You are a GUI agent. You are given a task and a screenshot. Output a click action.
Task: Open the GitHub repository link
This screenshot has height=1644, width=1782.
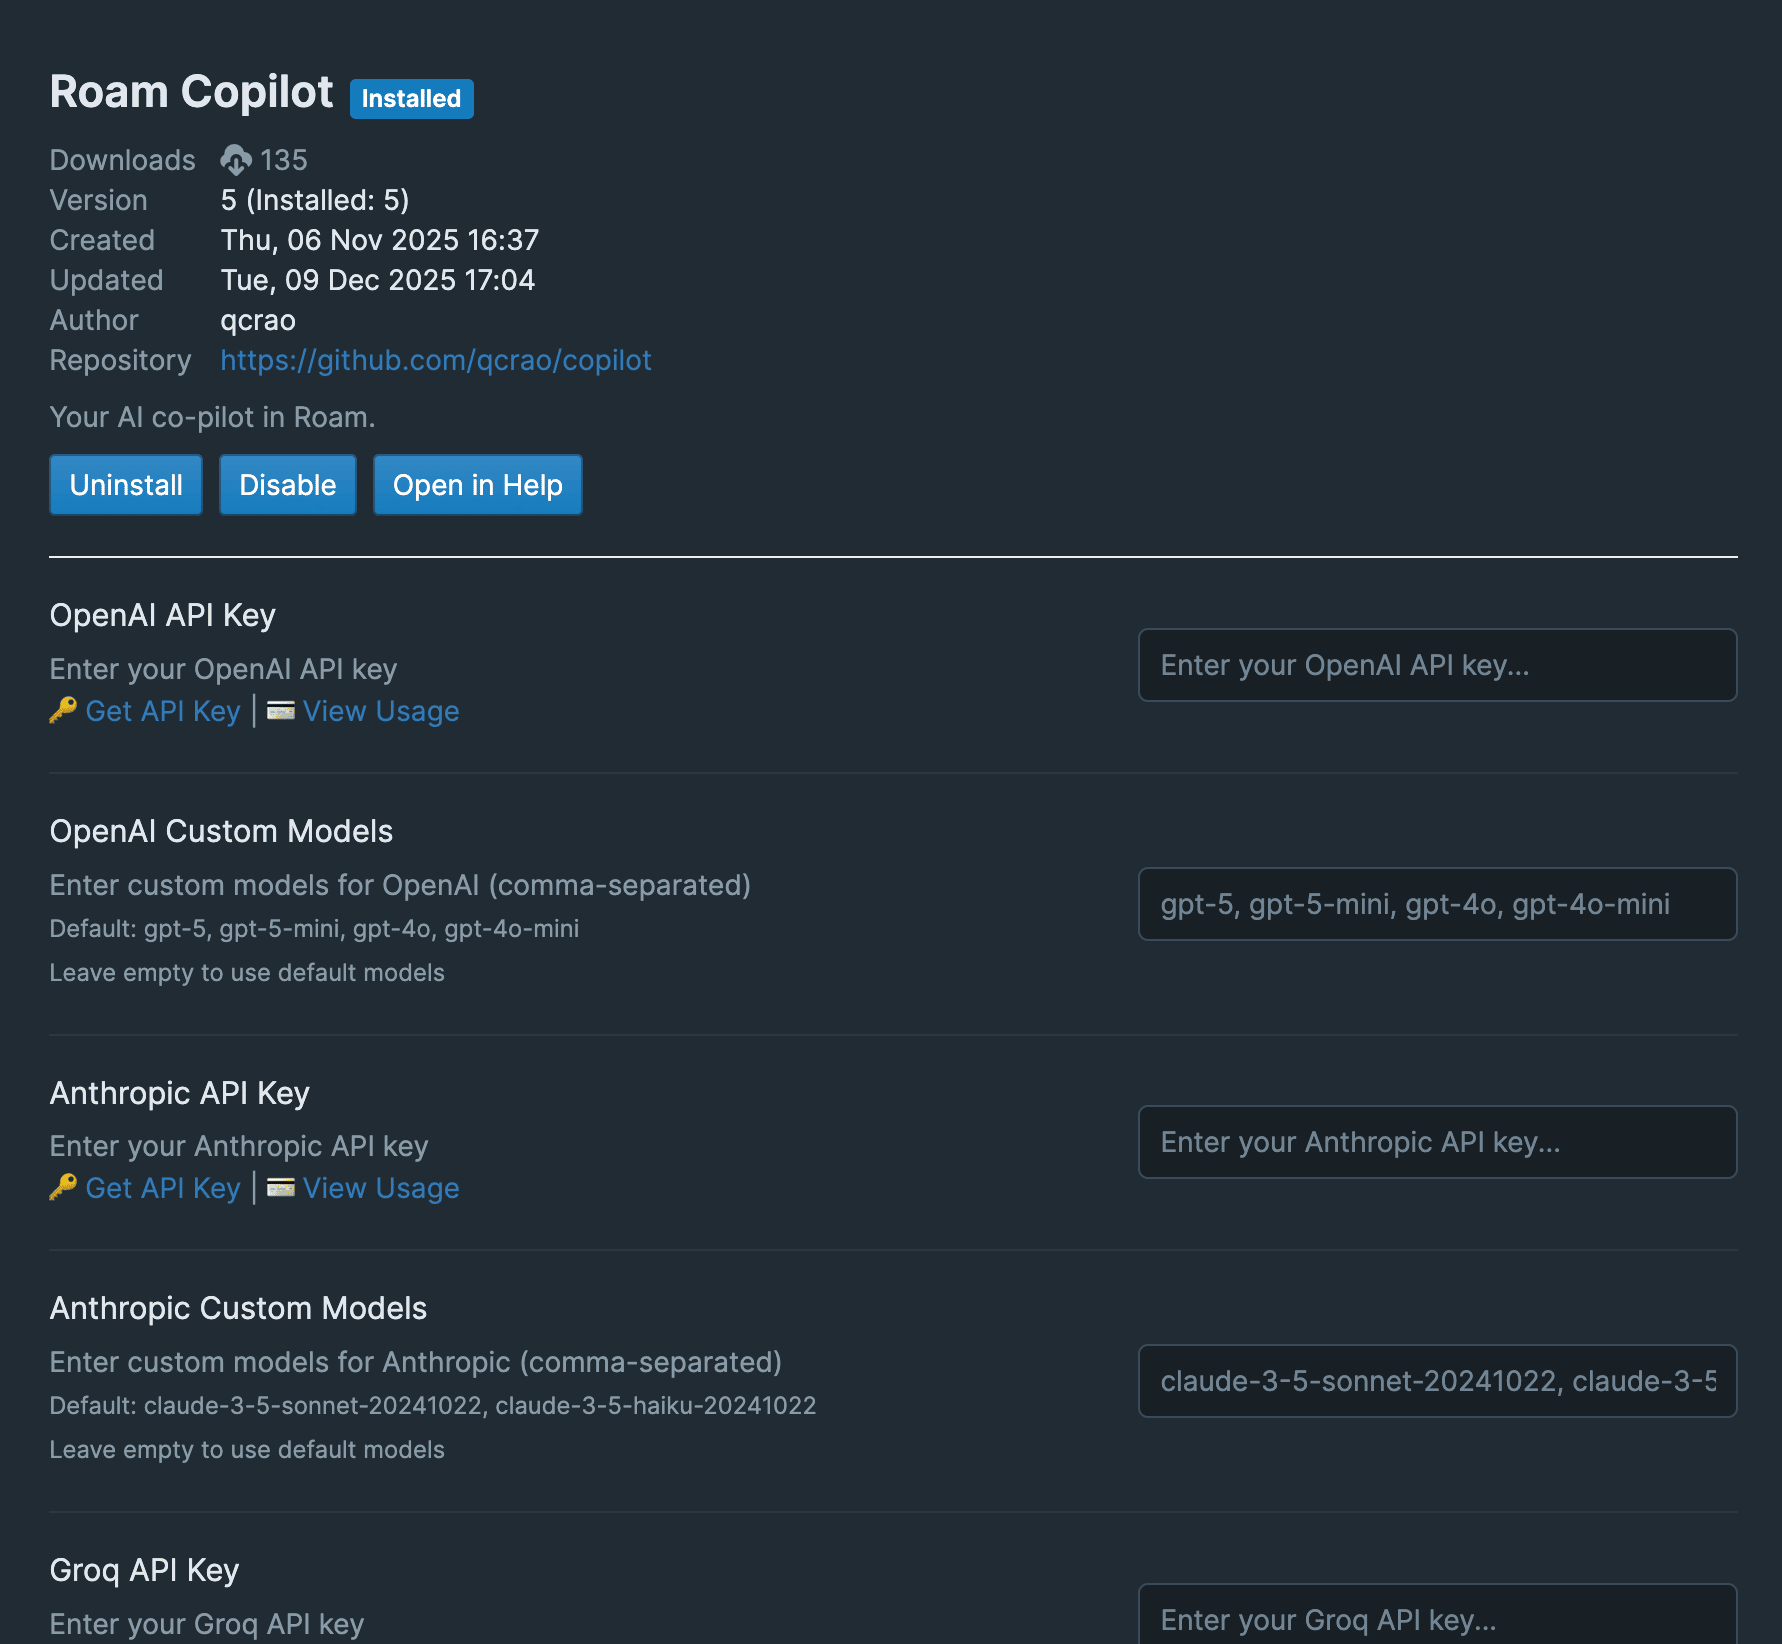point(435,360)
